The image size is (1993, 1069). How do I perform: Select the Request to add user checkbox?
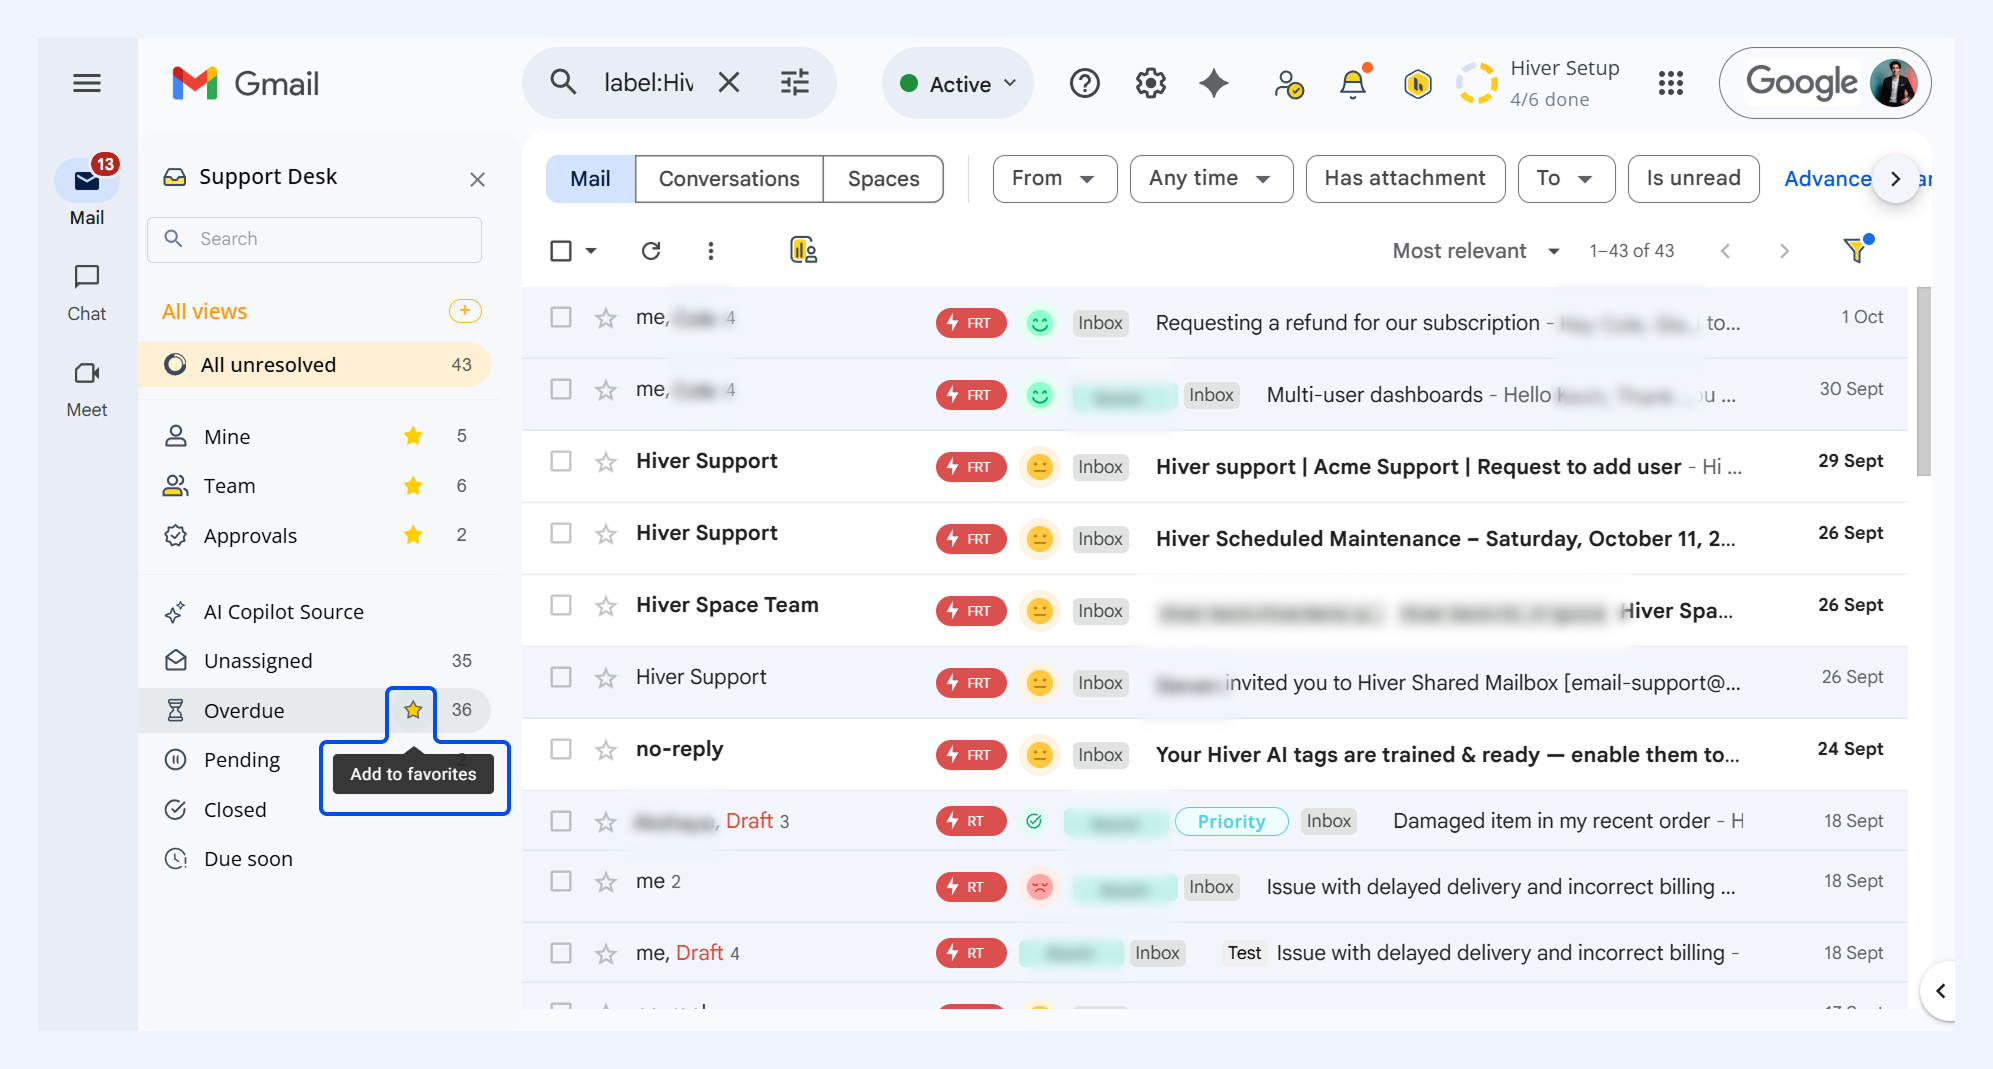[x=561, y=461]
